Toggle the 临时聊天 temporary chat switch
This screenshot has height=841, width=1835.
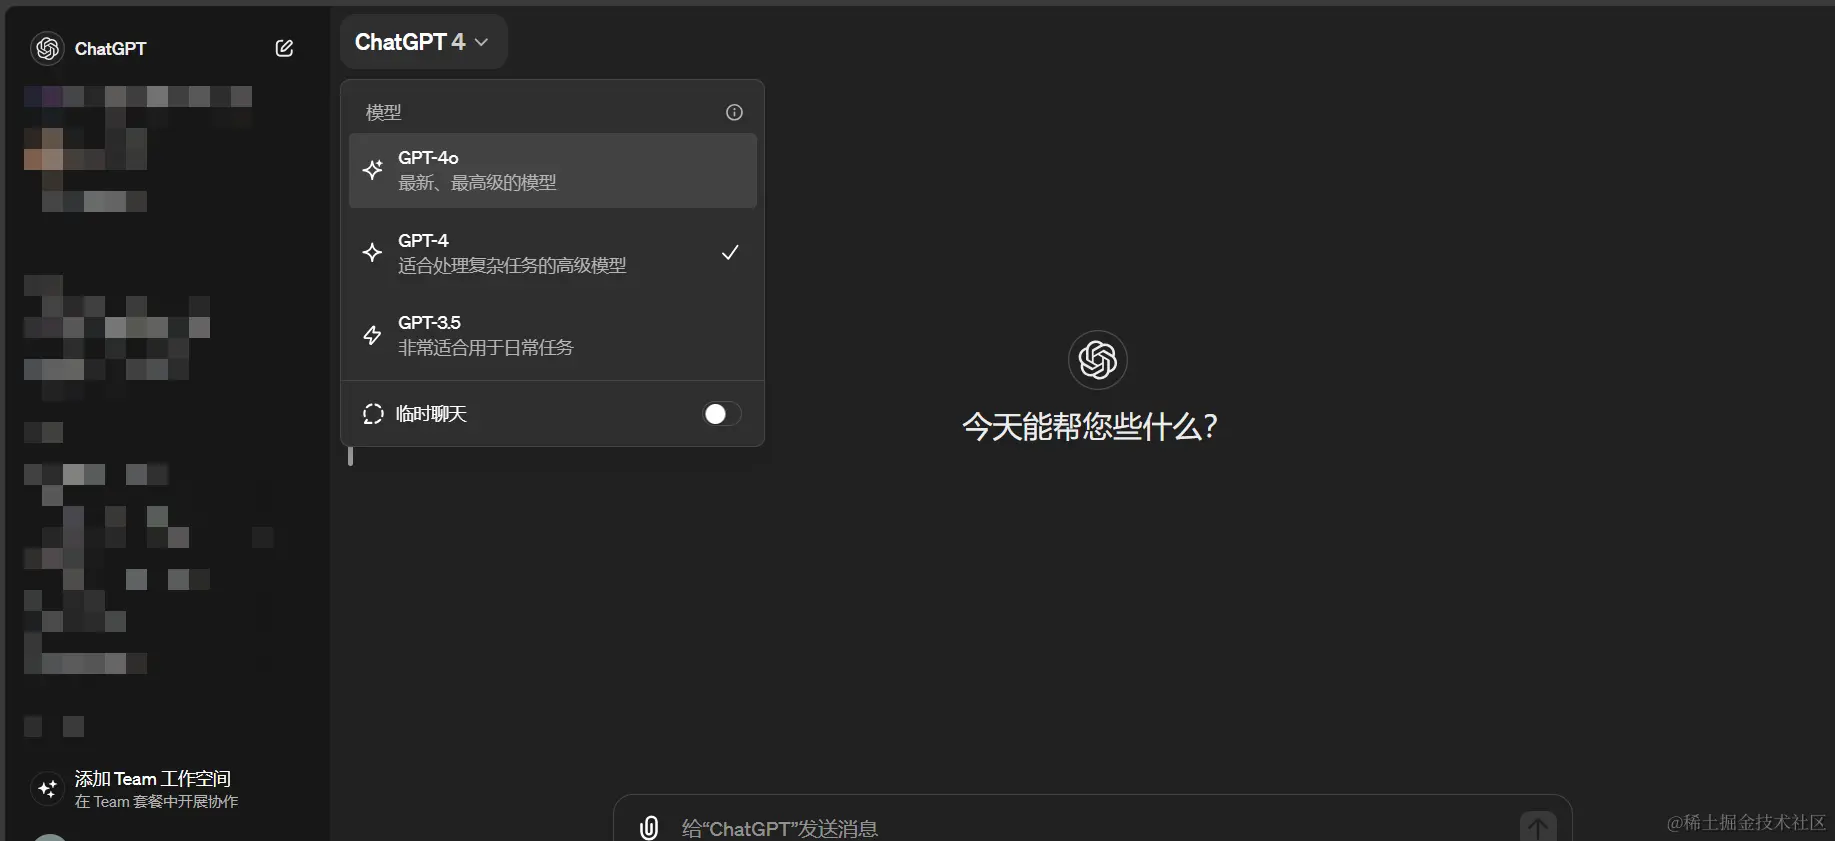coord(722,414)
